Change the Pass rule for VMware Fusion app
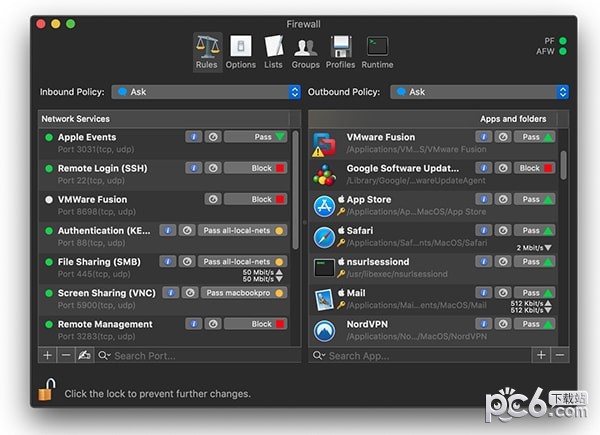The image size is (600, 435). pyautogui.click(x=535, y=137)
